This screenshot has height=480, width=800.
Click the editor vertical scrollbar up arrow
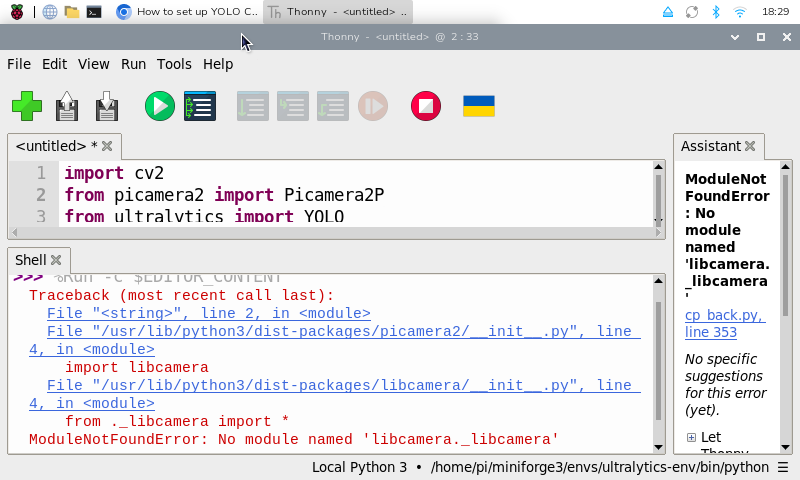658,167
